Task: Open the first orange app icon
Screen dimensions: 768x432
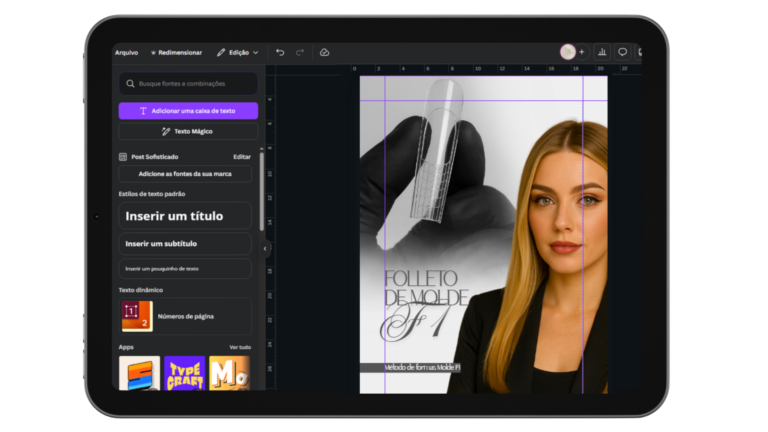Action: pos(139,373)
